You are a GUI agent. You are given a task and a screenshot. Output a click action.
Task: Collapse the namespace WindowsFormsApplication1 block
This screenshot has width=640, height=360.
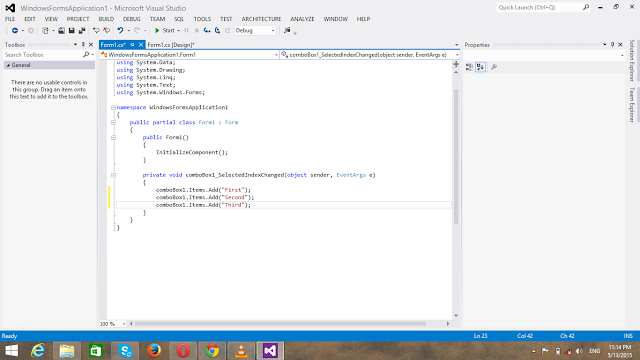tap(113, 107)
